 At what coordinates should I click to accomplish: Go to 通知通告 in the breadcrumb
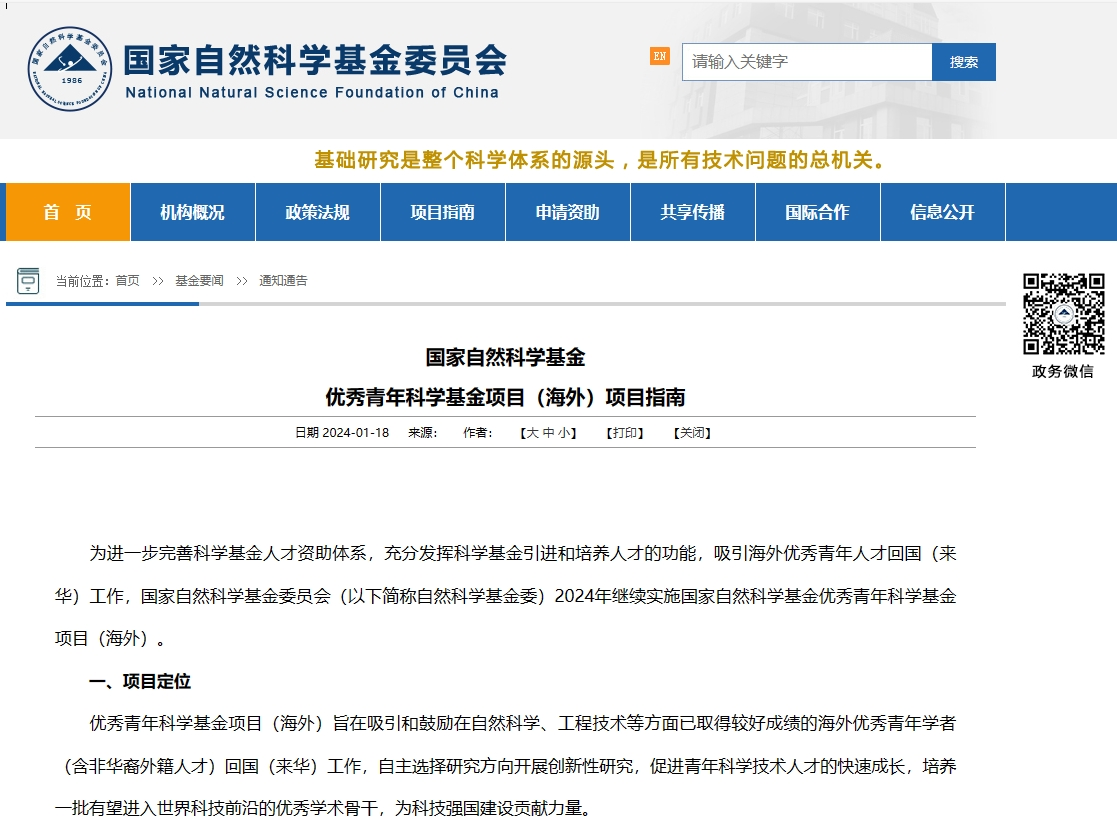(284, 281)
